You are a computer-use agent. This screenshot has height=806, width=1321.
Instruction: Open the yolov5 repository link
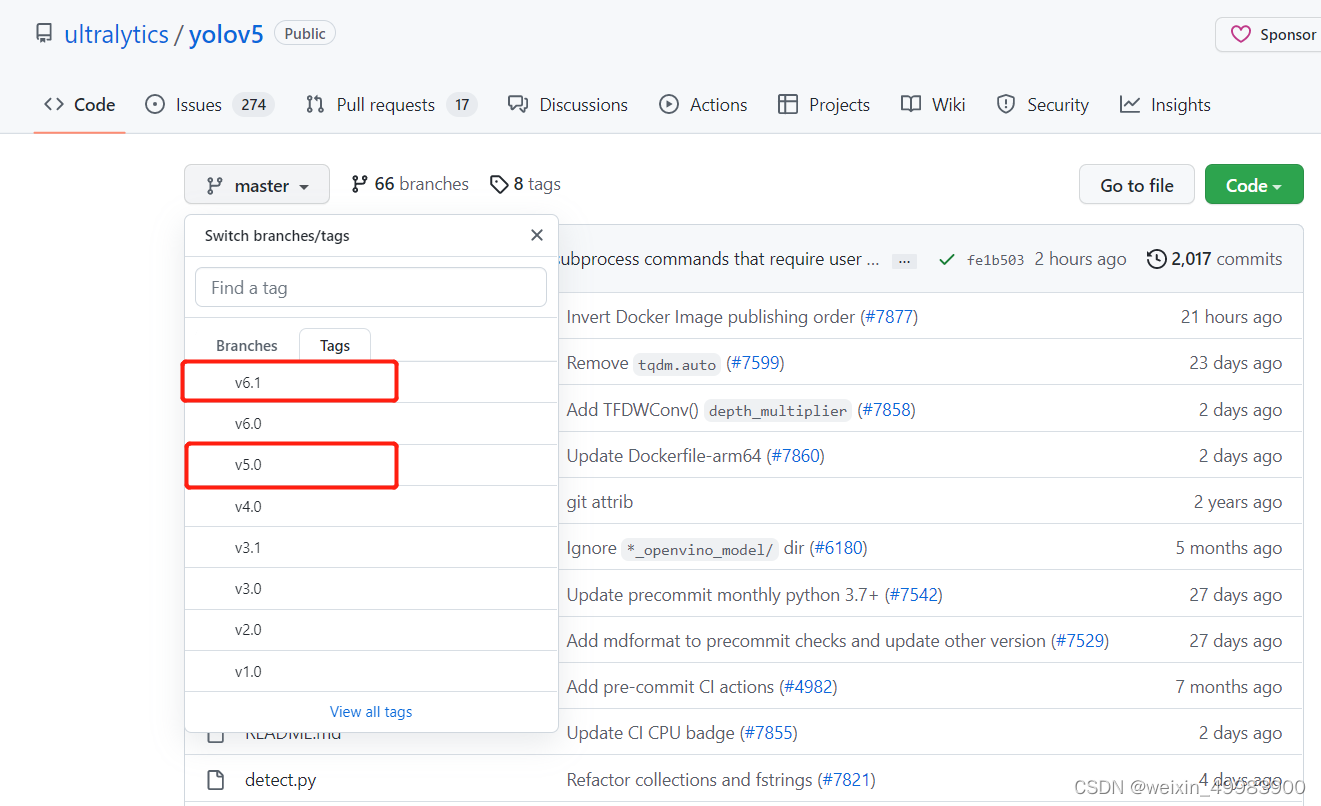pos(226,34)
